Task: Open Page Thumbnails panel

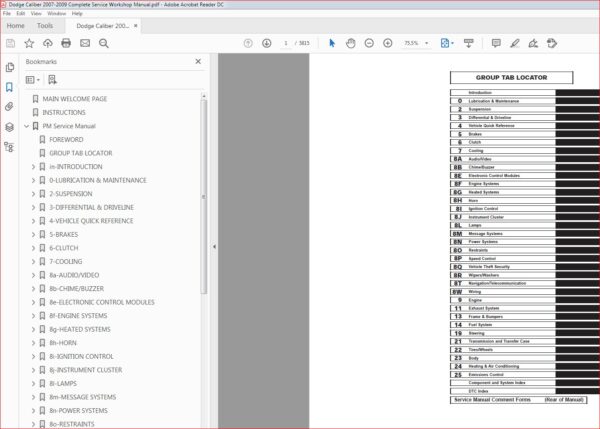Action: [10, 67]
